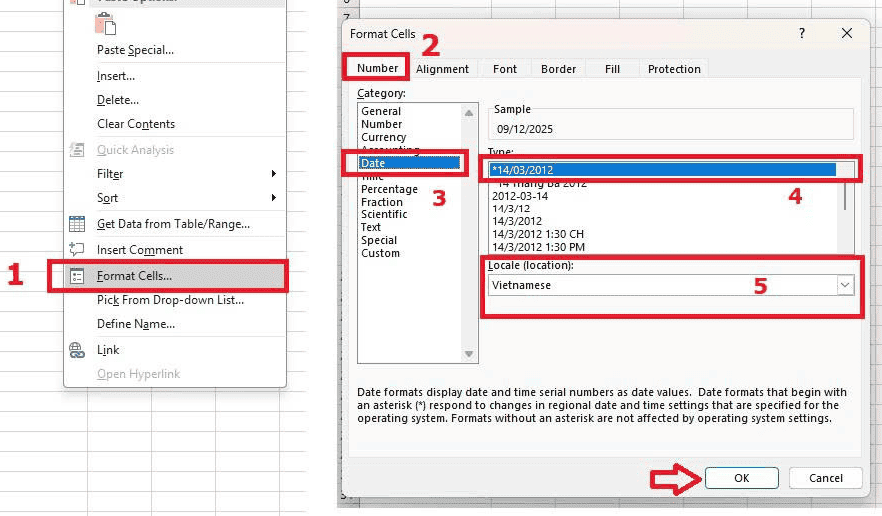The height and width of the screenshot is (516, 882).
Task: Select 14/3/2012 1:30 PM type
Action: click(x=538, y=247)
